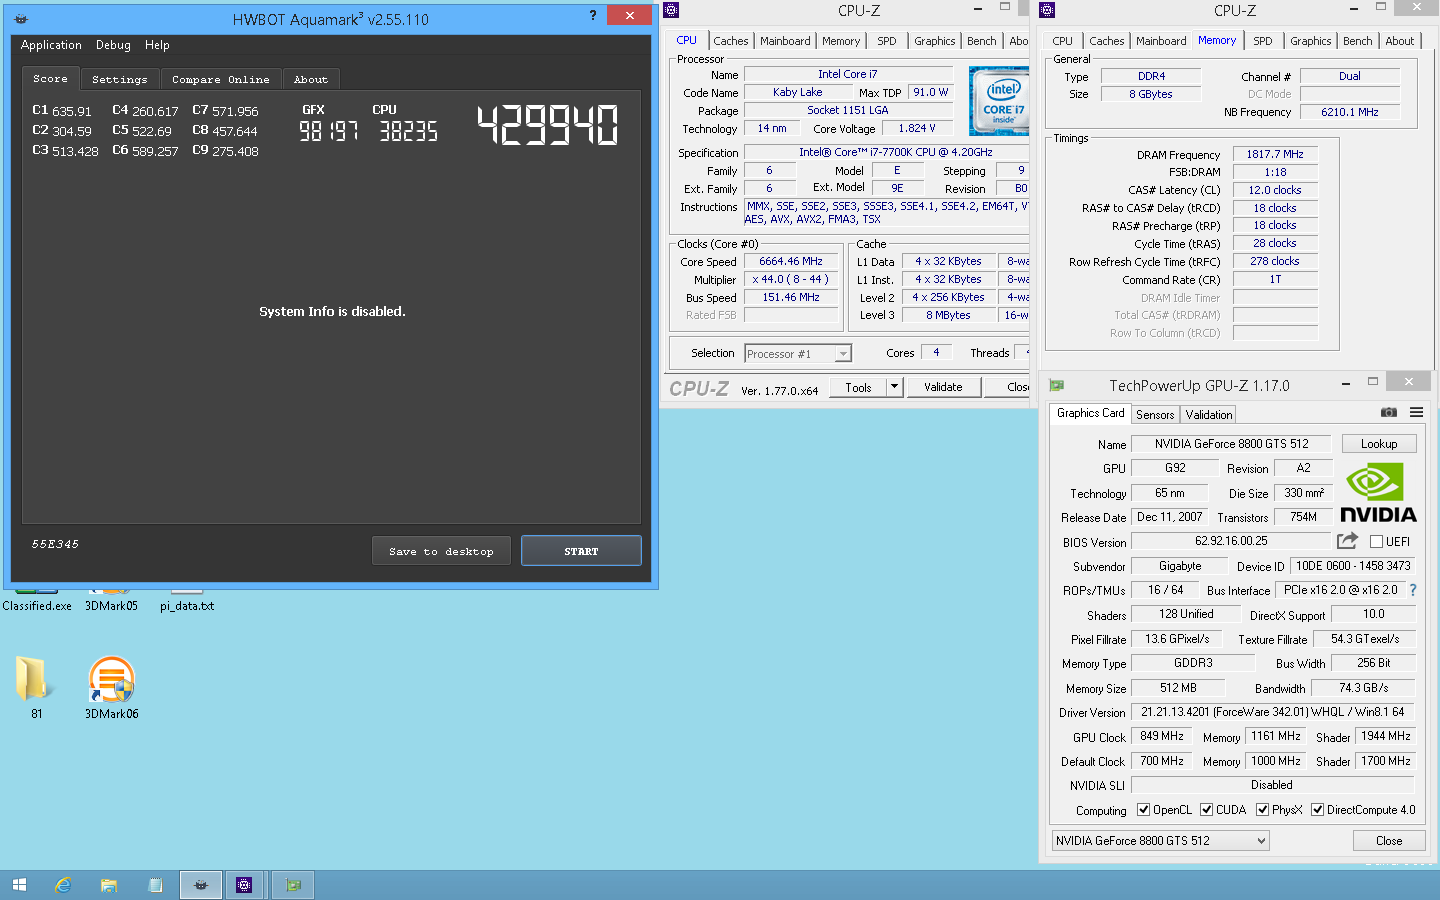The width and height of the screenshot is (1440, 900).
Task: Open Mainboard tab in right CPU-Z window
Action: 1161,41
